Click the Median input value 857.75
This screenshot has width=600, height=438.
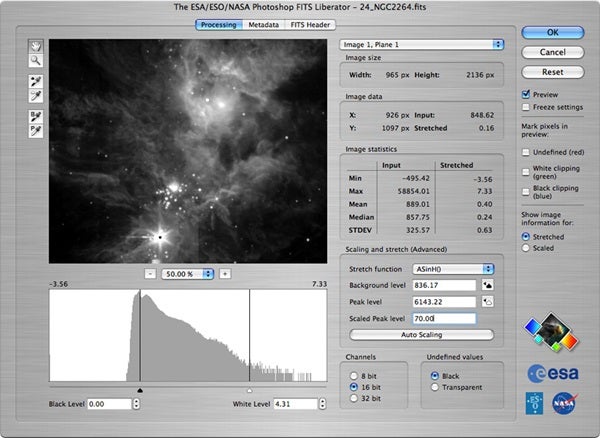(417, 217)
